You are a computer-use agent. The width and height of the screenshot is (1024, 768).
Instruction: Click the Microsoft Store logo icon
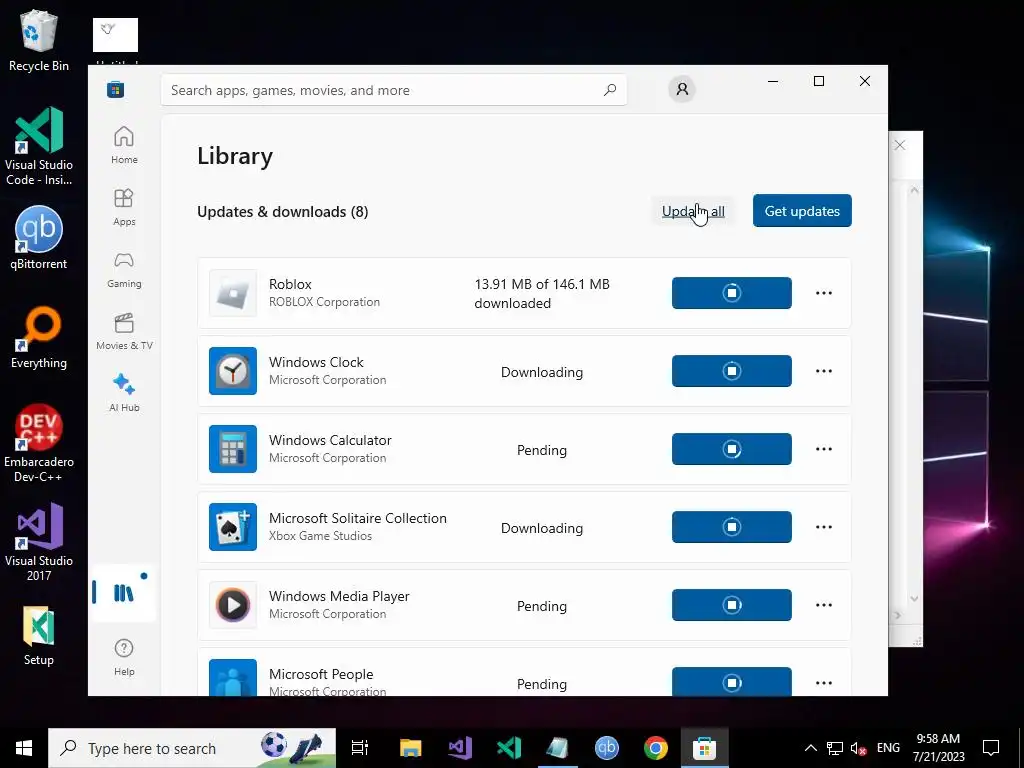coord(116,89)
